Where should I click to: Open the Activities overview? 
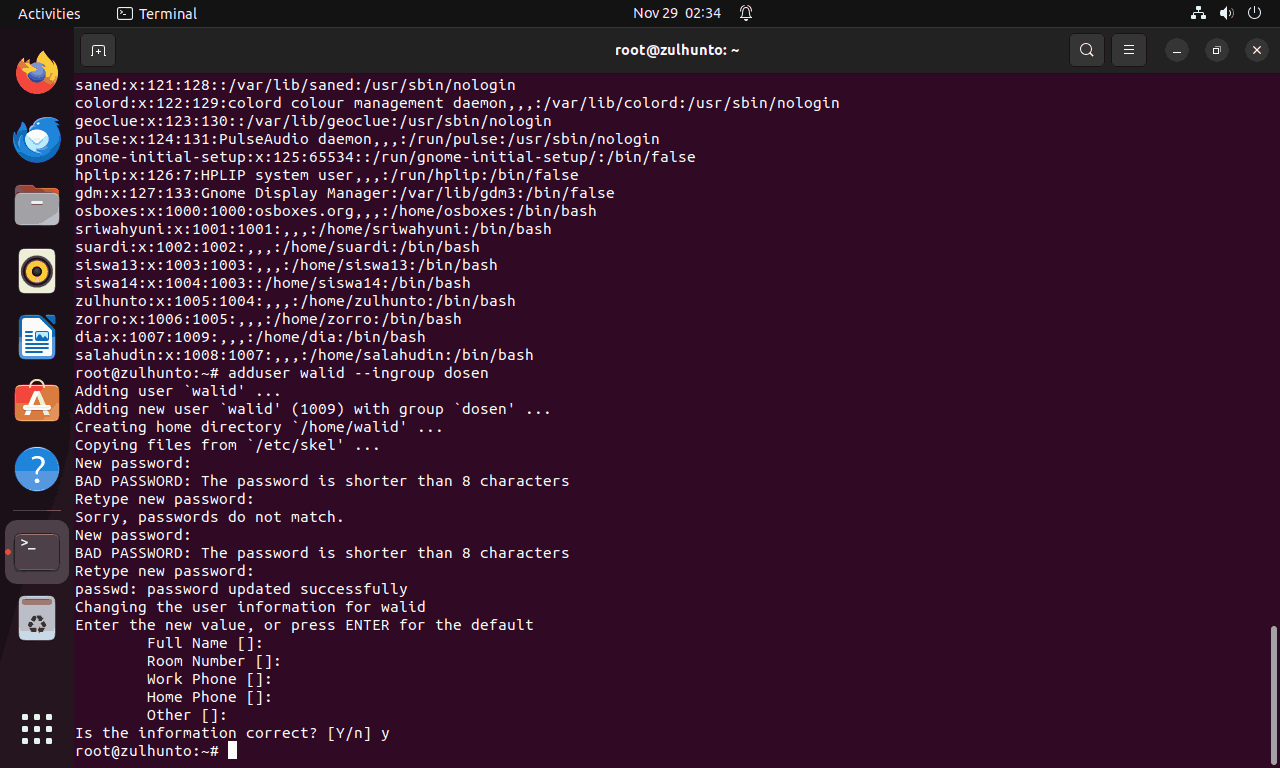click(x=49, y=13)
